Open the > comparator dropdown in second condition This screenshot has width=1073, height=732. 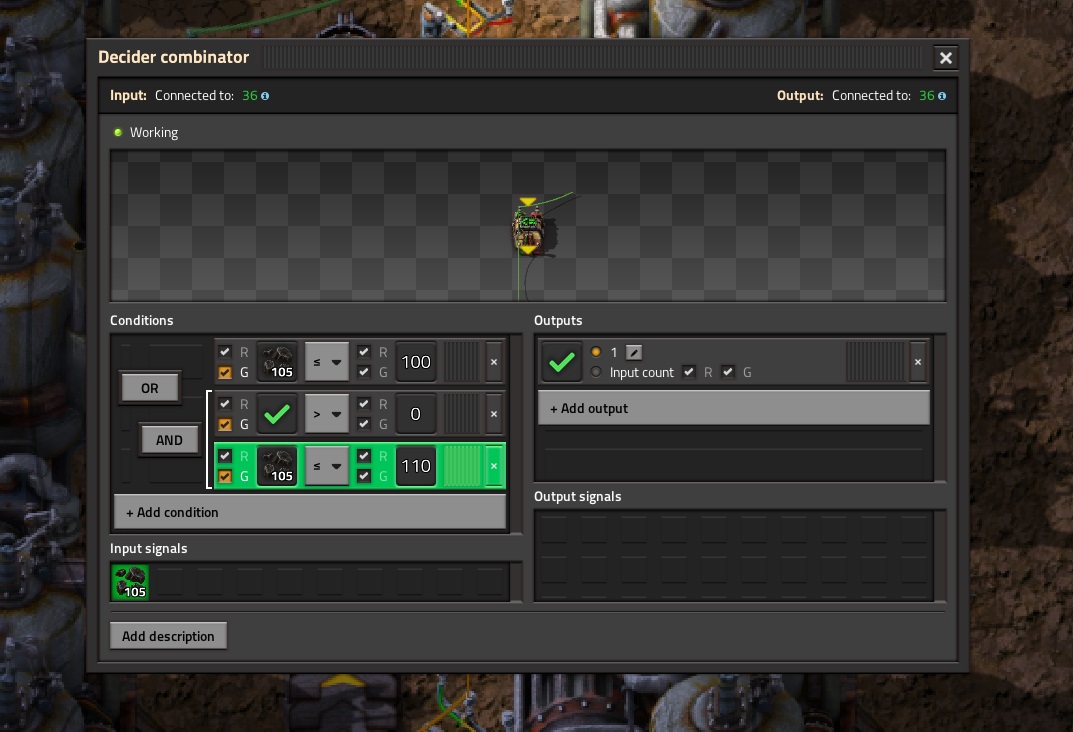click(x=326, y=413)
